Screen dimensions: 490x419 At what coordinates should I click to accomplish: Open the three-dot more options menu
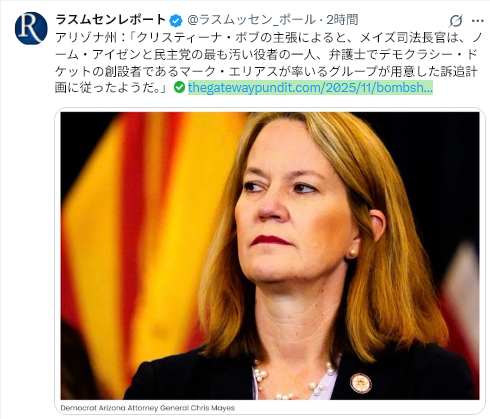(x=478, y=21)
